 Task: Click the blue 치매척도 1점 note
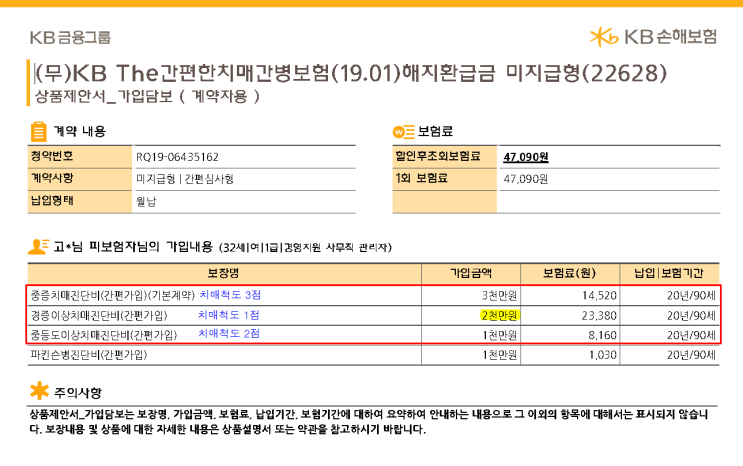pyautogui.click(x=228, y=315)
